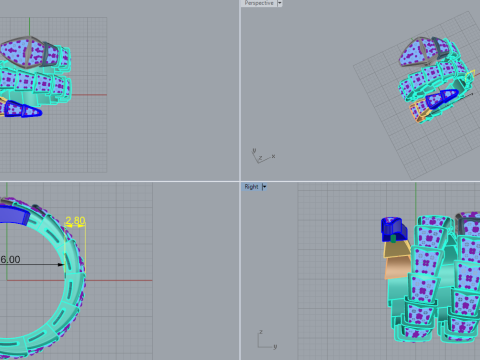Open the Perspective viewport dropdown arrow

pos(280,3)
